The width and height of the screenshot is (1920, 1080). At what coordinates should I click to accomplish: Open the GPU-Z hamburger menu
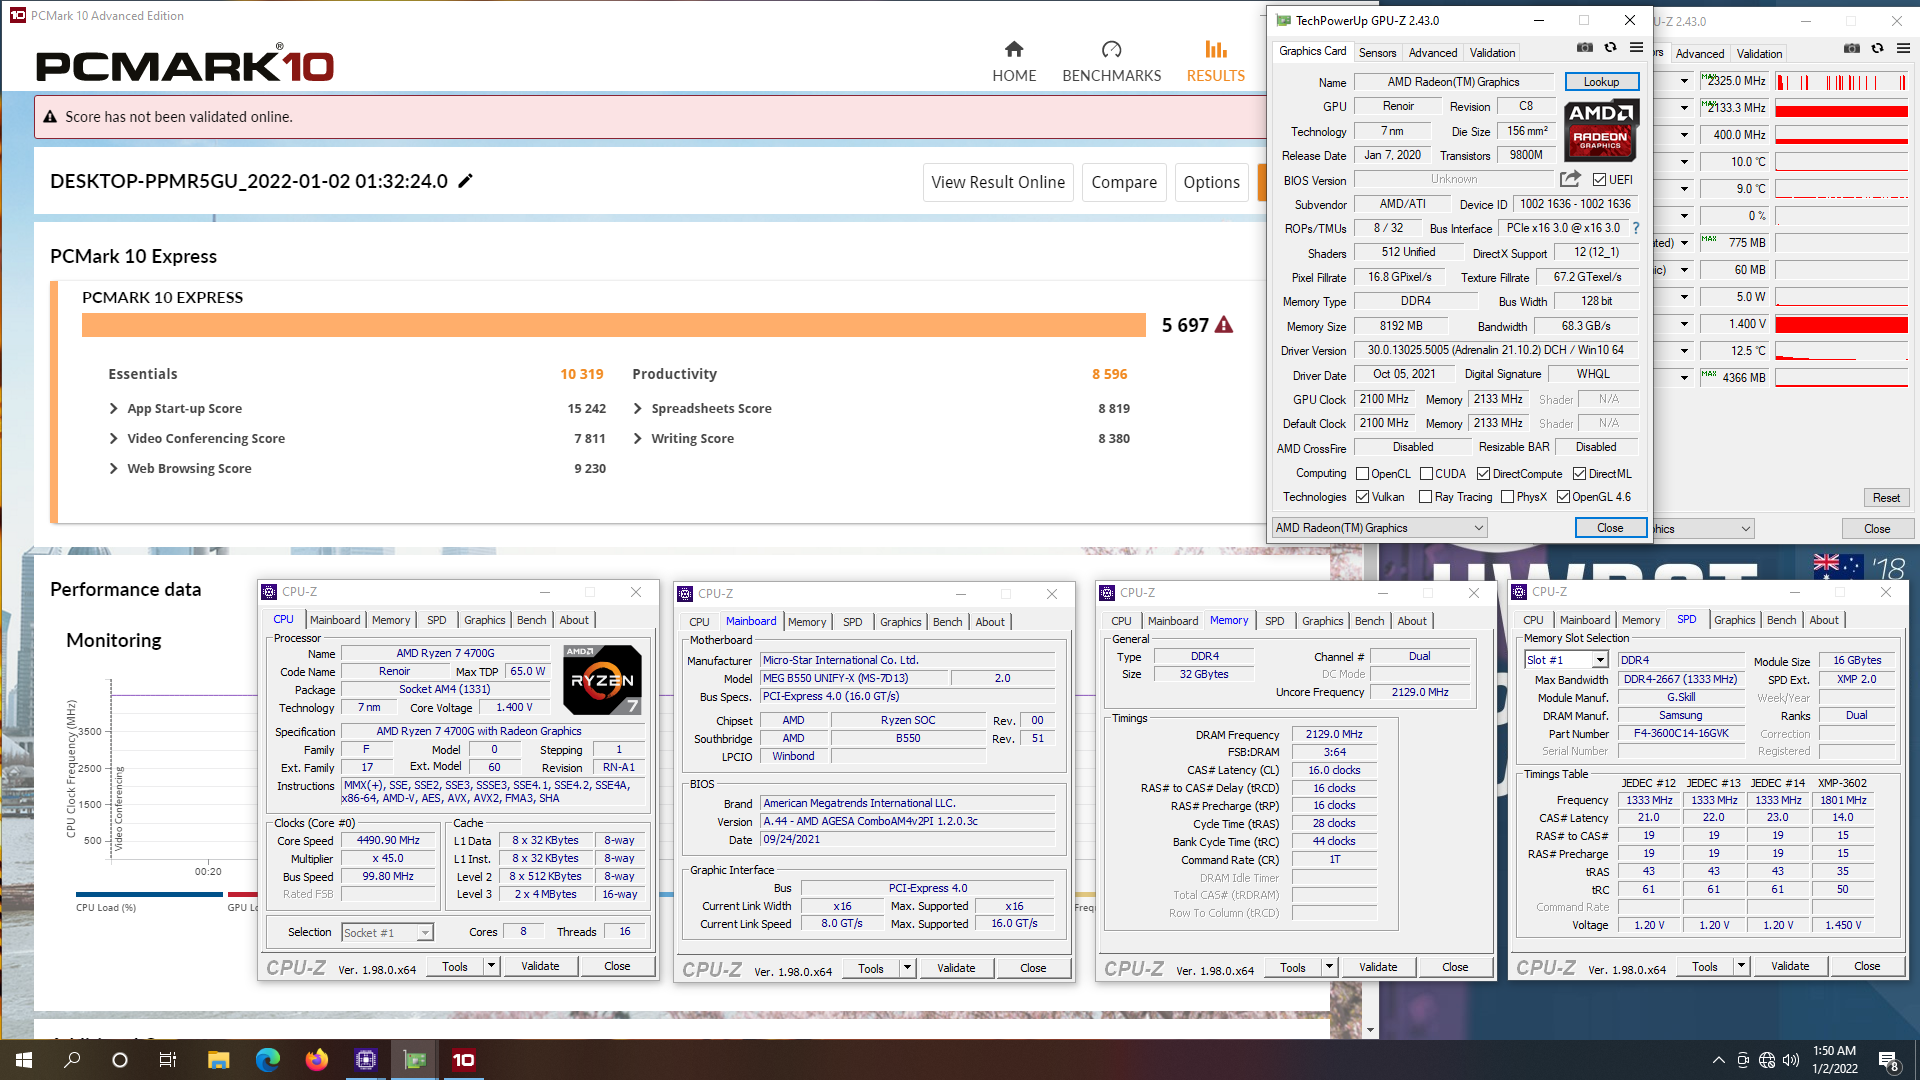(1636, 47)
